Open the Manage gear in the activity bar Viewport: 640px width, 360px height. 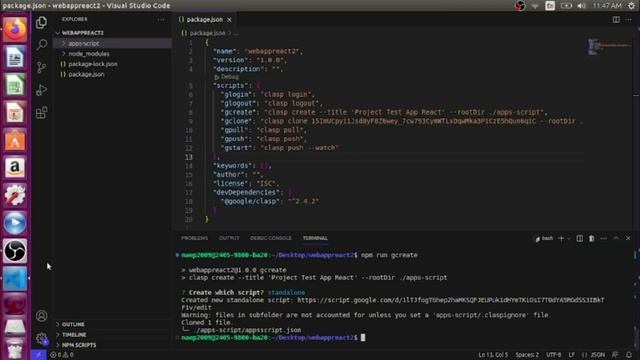click(x=41, y=338)
